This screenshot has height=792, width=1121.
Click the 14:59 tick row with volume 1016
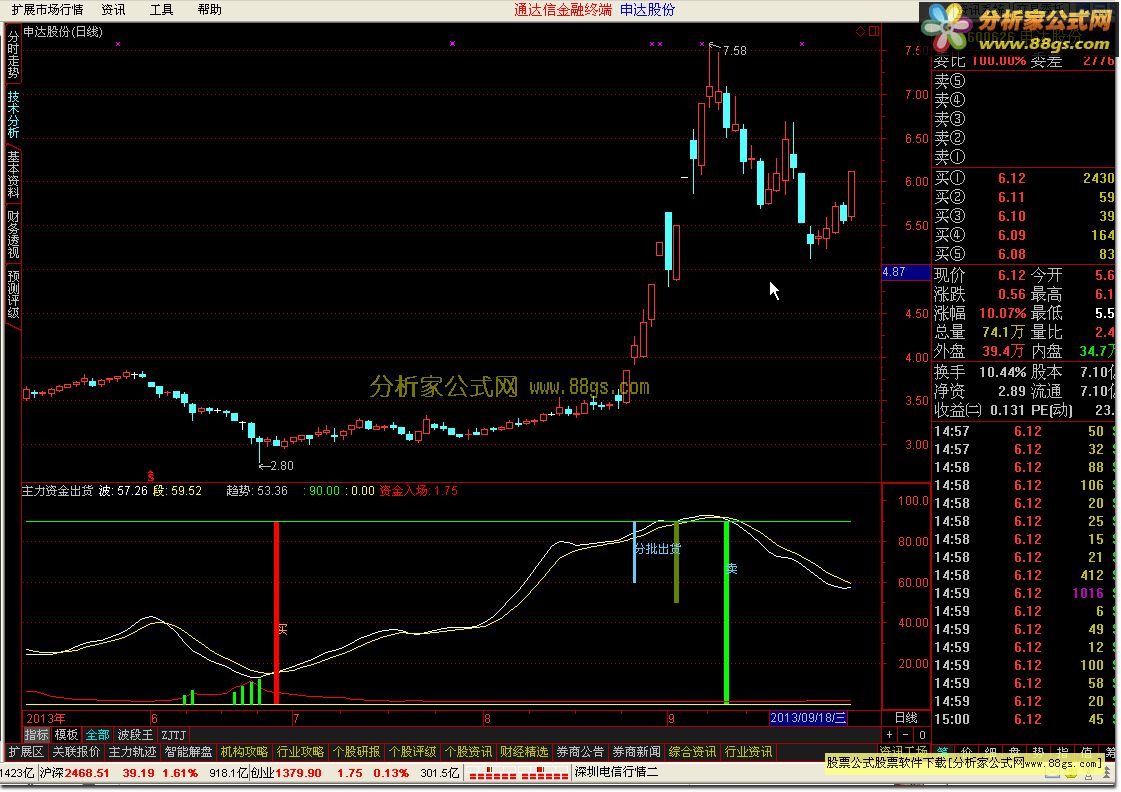tap(1024, 593)
